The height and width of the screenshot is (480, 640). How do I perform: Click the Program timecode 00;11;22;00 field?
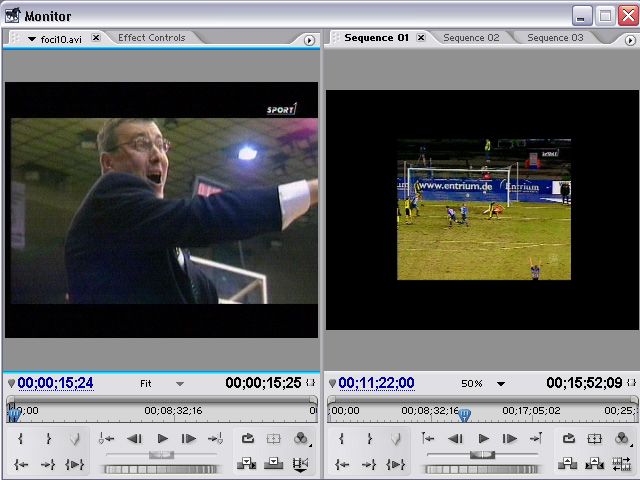(377, 383)
